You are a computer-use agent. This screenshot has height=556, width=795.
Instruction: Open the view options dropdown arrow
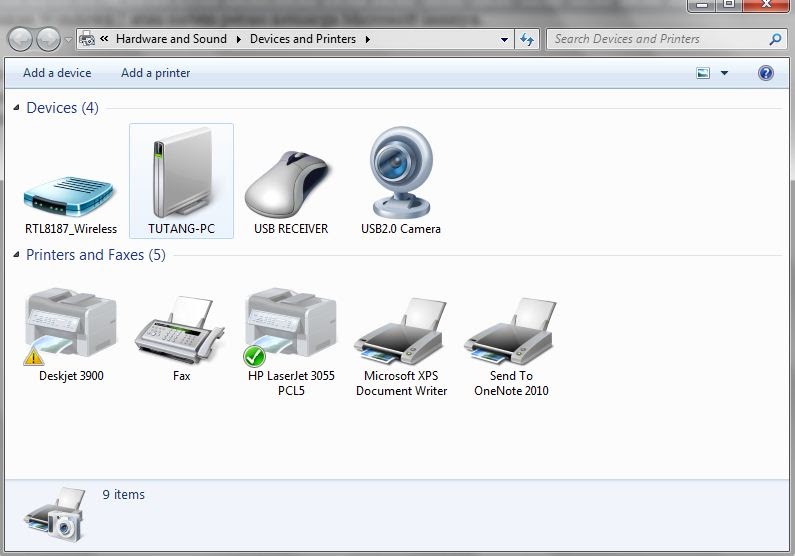725,73
